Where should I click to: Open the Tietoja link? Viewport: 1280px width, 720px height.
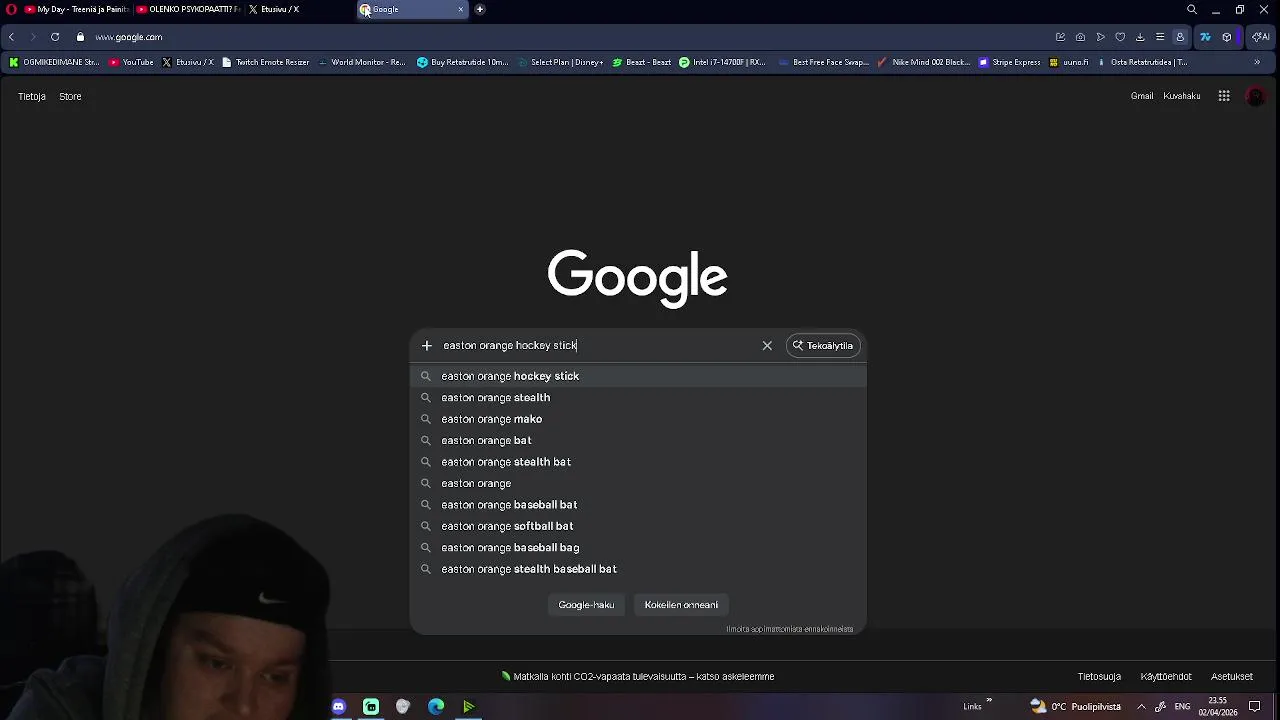(32, 97)
